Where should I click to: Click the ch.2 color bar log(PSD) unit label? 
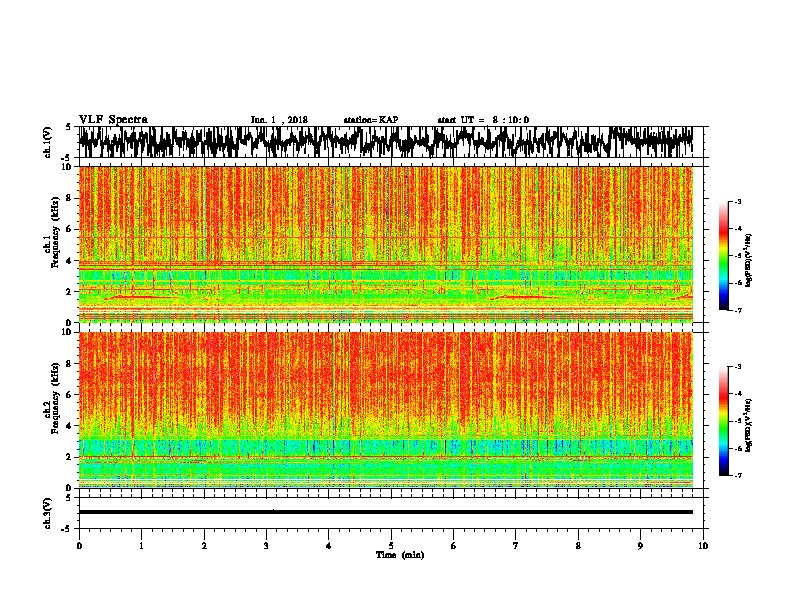click(749, 425)
